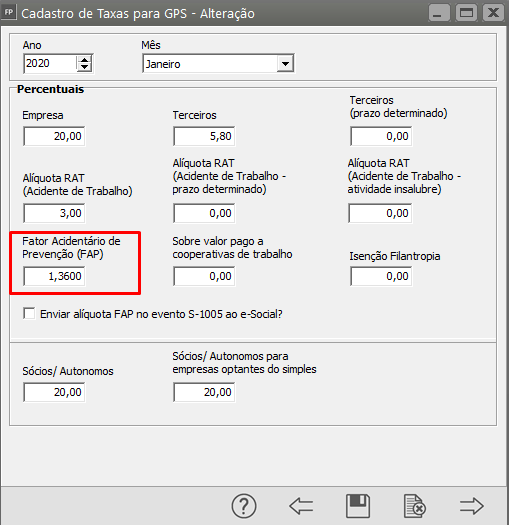509x525 pixels.
Task: Click the FP application icon in title bar
Action: point(8,13)
